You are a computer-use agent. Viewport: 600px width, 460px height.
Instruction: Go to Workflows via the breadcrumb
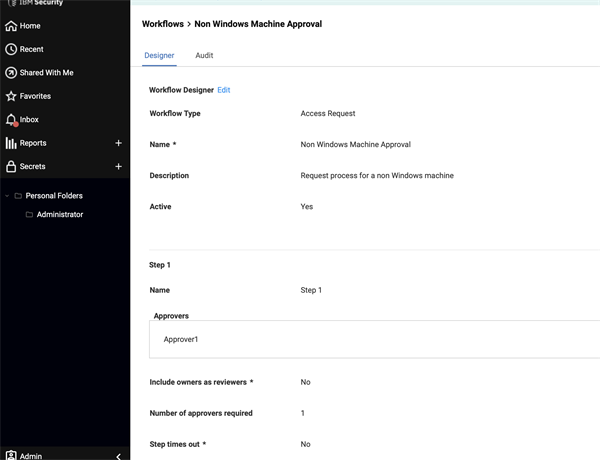(x=163, y=24)
